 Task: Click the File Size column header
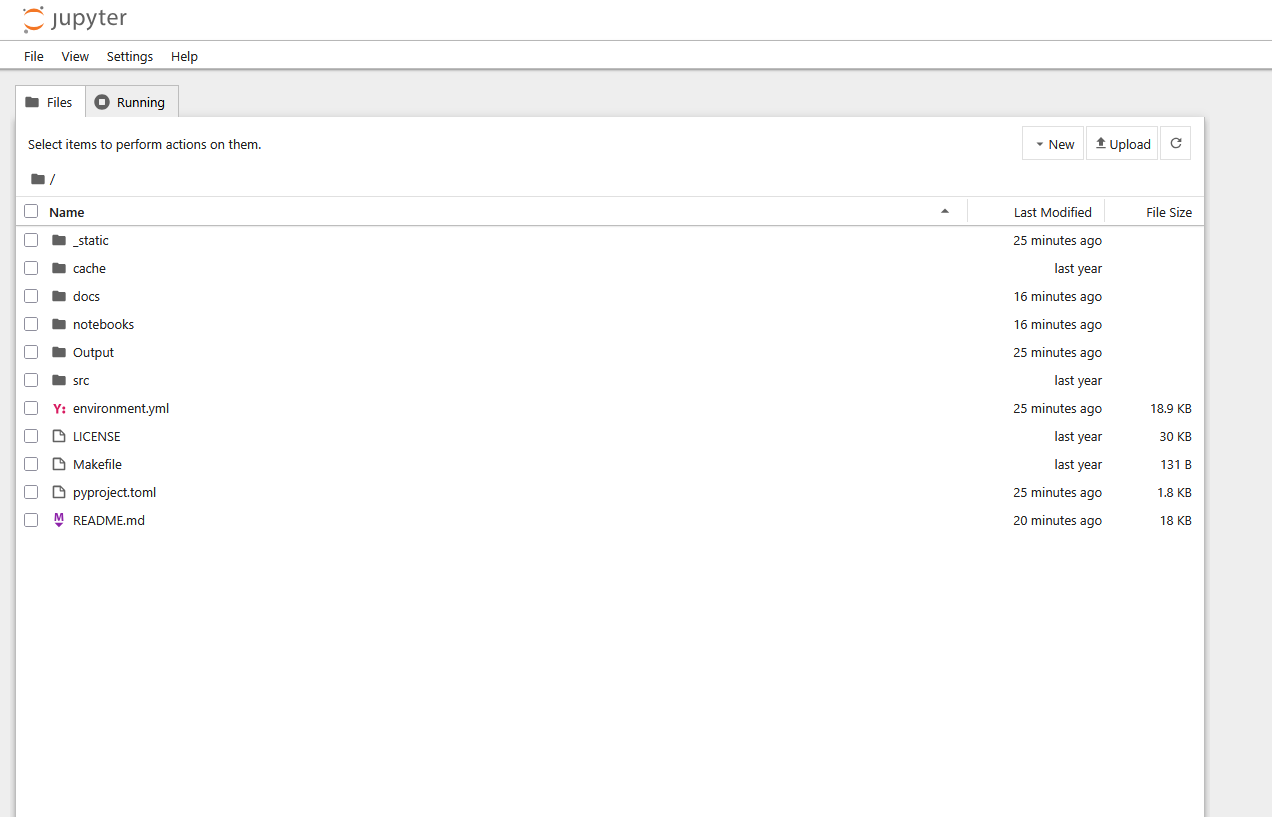(1168, 211)
